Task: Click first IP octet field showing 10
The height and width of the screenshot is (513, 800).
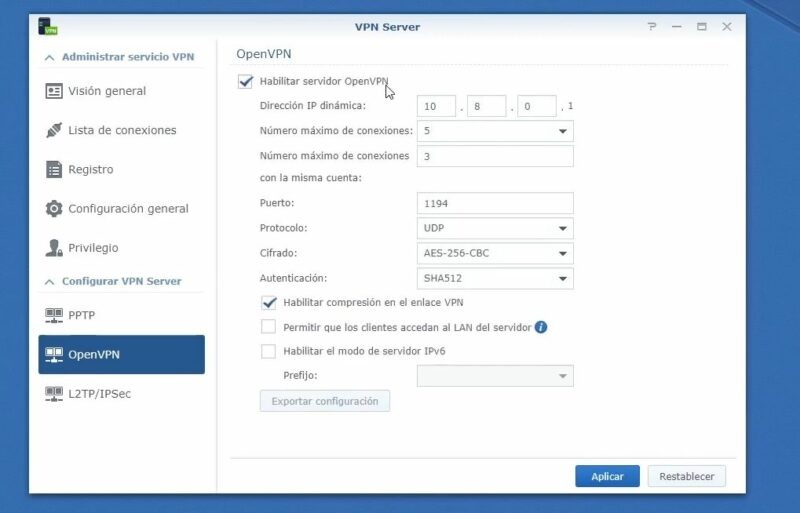Action: pyautogui.click(x=436, y=106)
